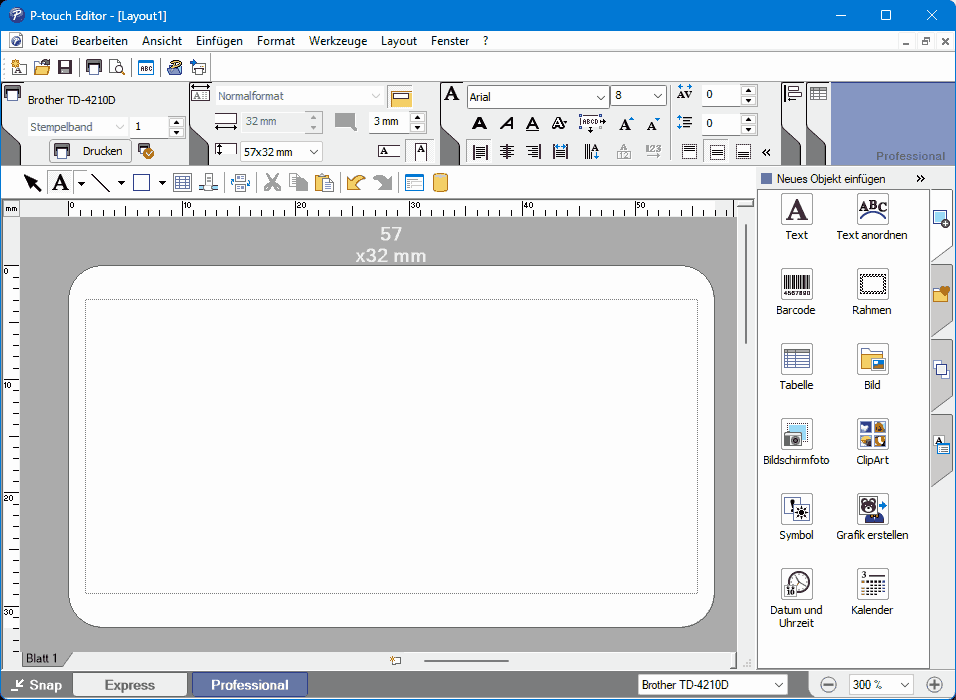This screenshot has height=700, width=956.
Task: Cut selection with the scissors icon
Action: point(272,182)
